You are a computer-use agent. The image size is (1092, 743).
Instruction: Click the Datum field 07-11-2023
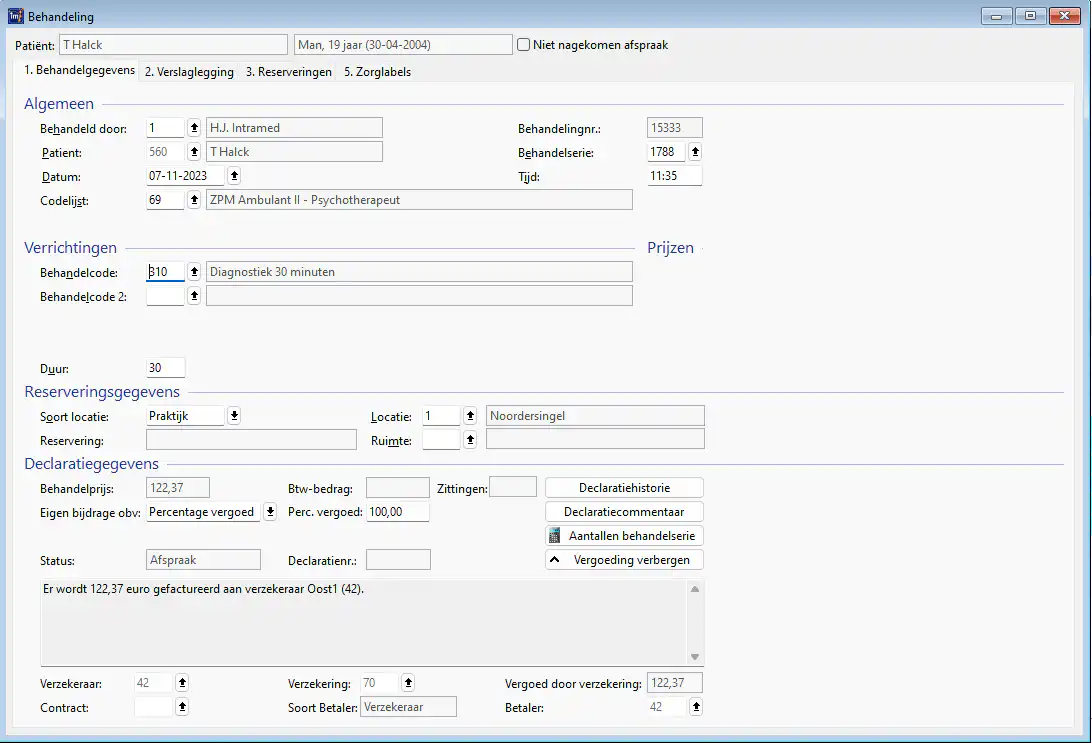[x=185, y=176]
